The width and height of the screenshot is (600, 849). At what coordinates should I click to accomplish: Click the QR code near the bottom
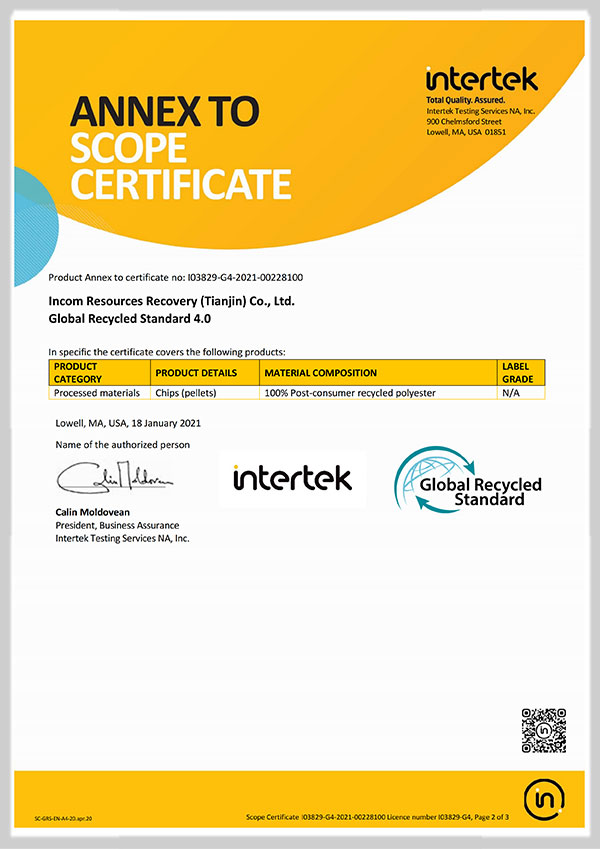544,730
